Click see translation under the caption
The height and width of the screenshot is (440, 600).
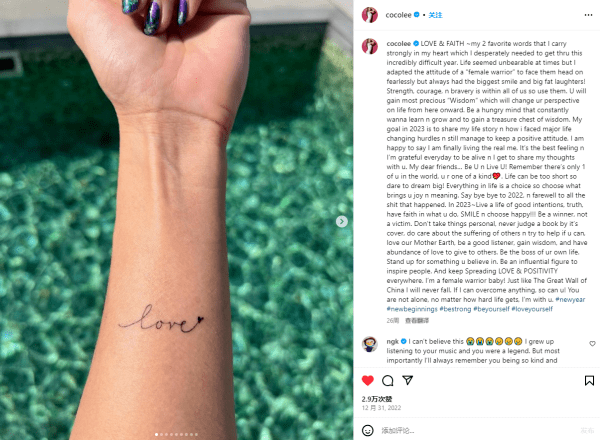[417, 321]
